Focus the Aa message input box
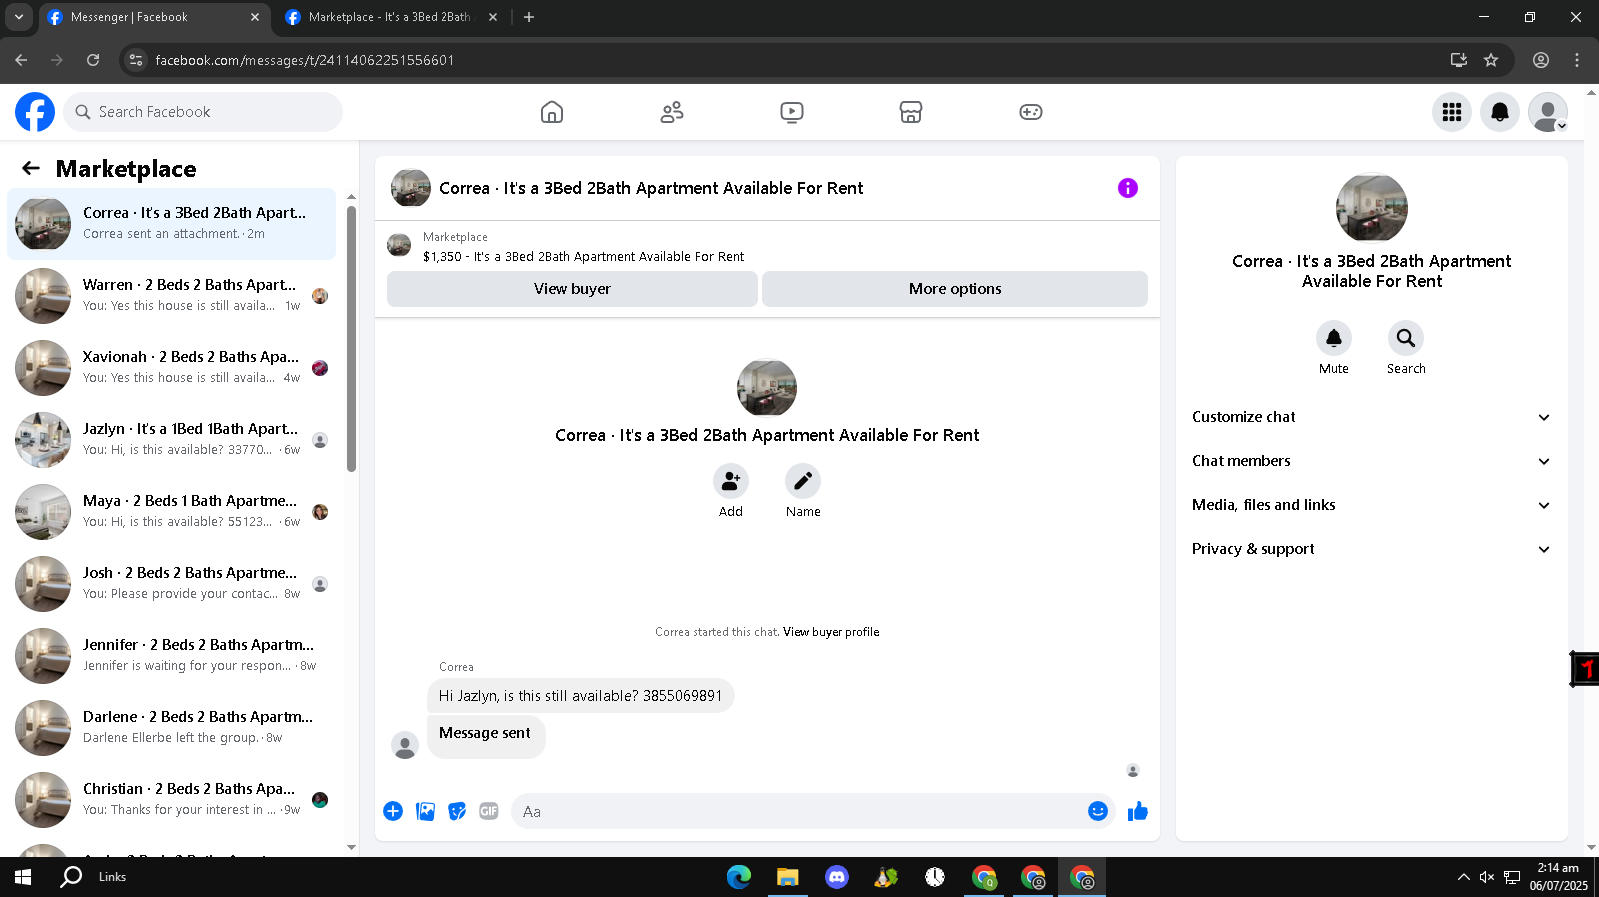Viewport: 1599px width, 897px height. 800,811
